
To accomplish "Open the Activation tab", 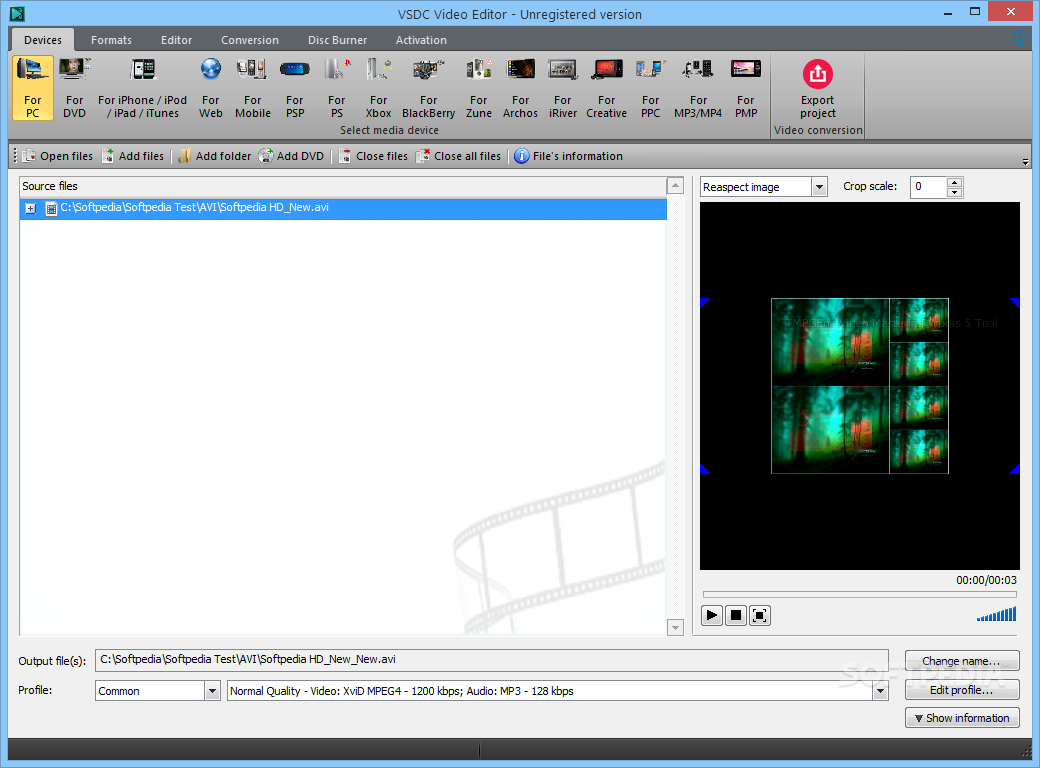I will tap(421, 40).
